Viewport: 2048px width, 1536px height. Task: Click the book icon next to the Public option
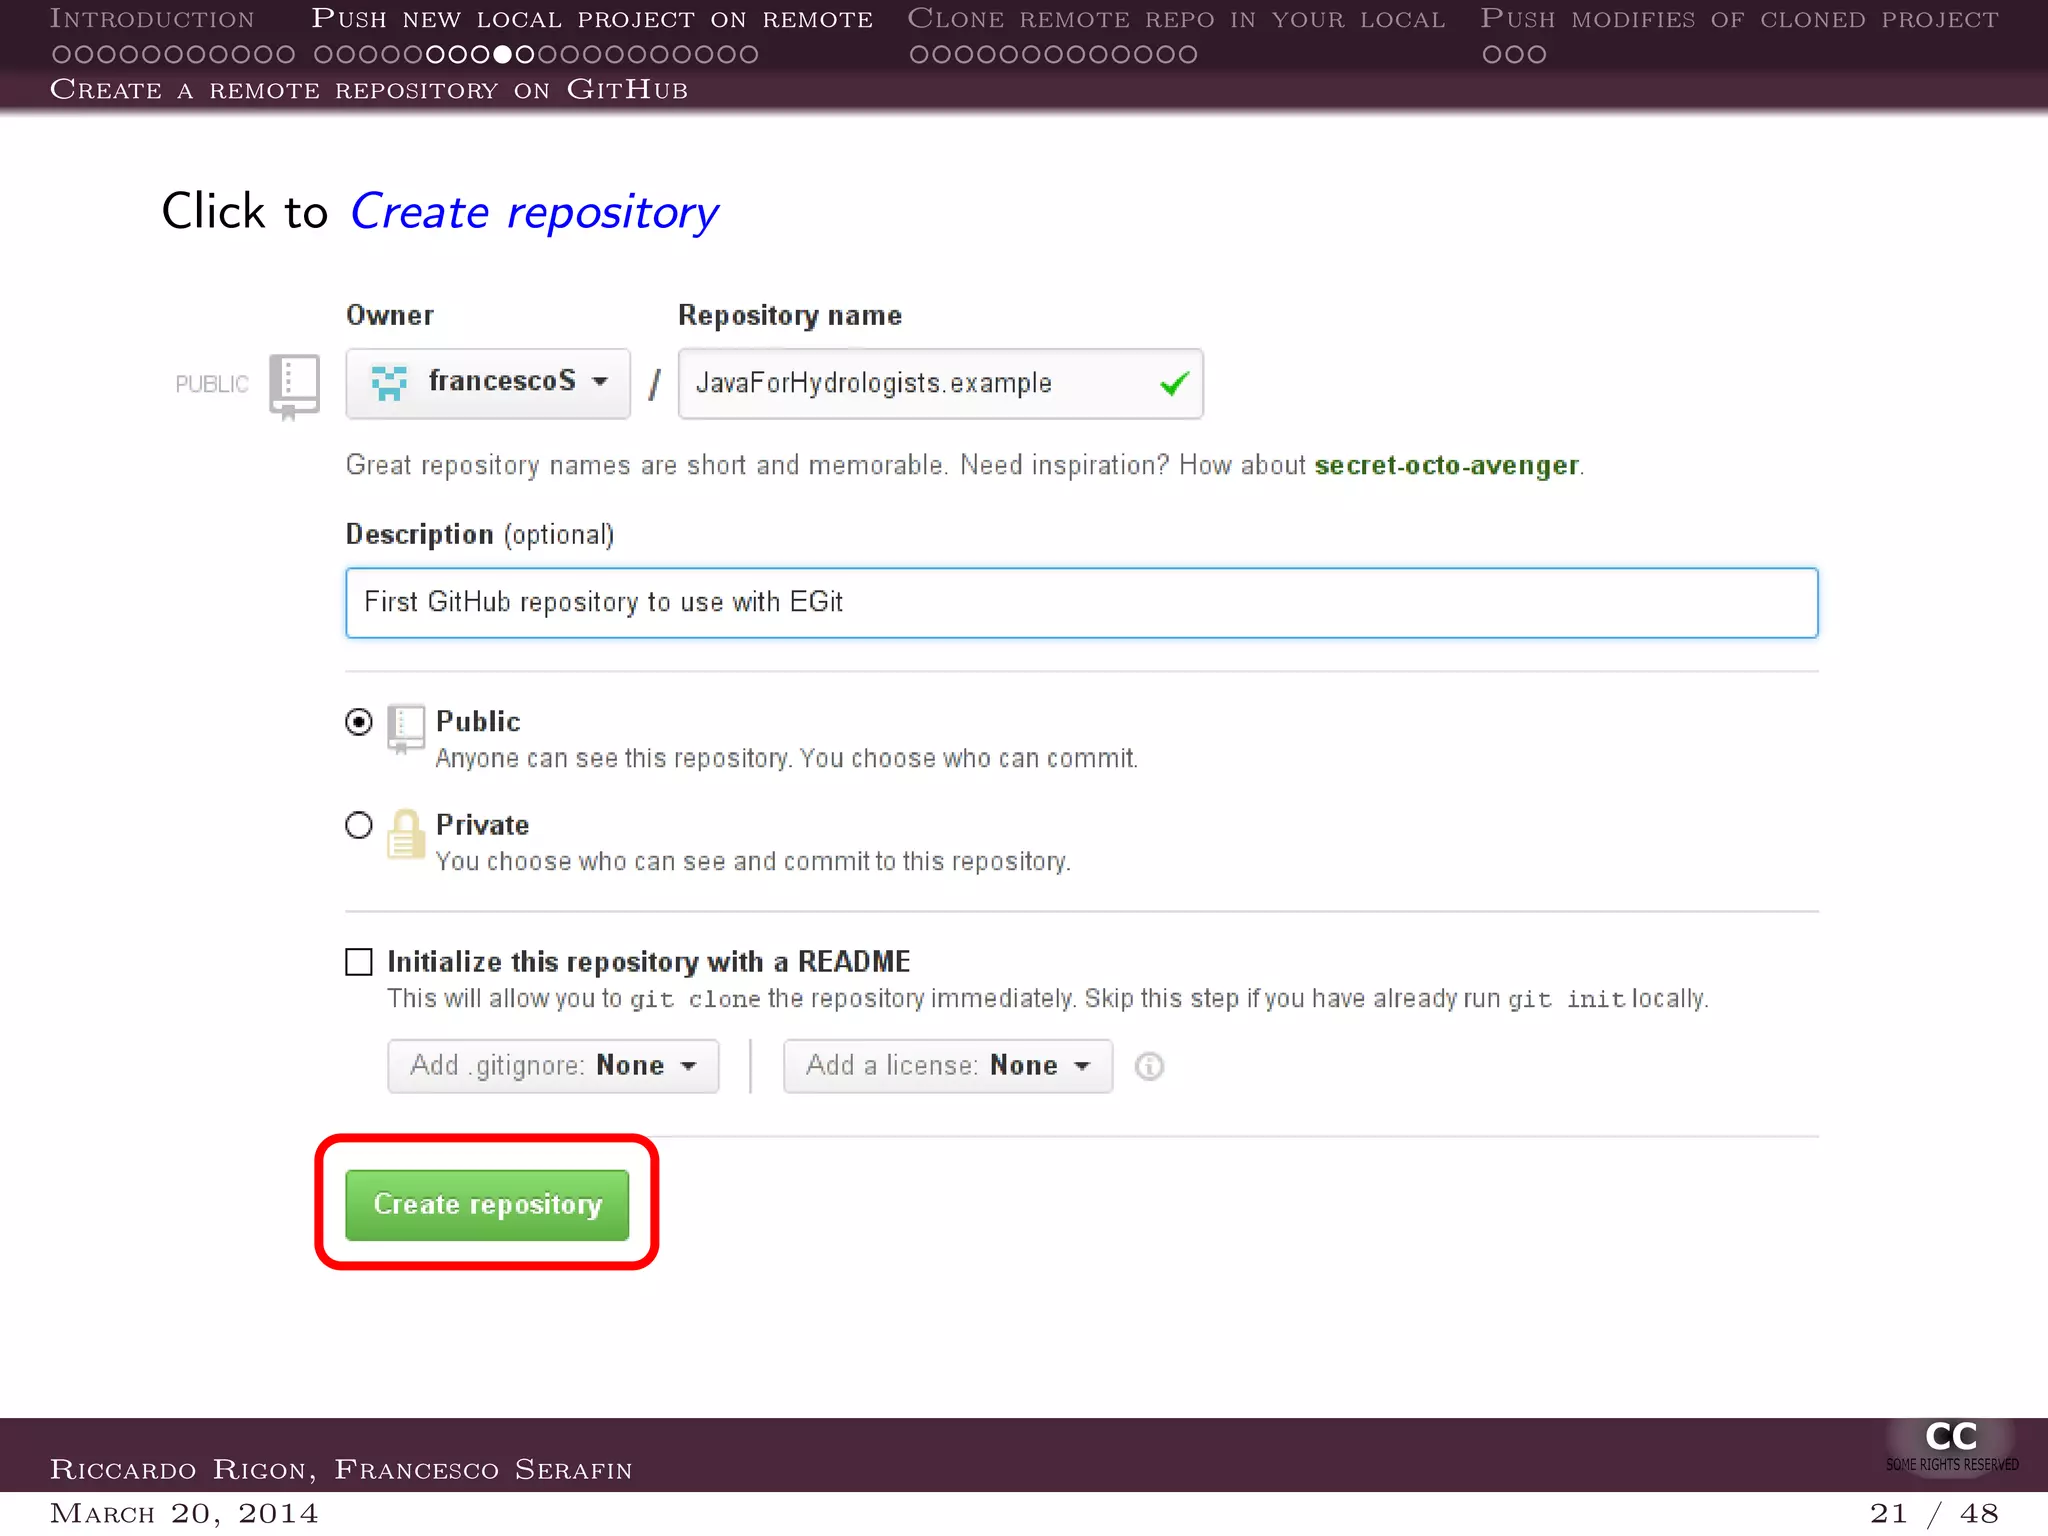[x=405, y=729]
